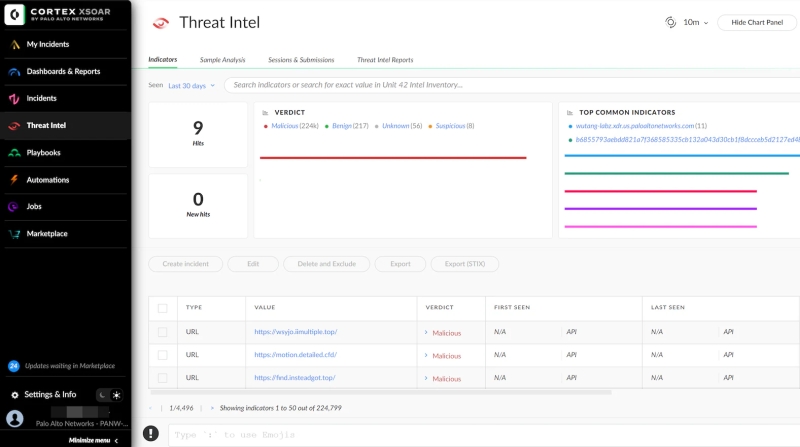The height and width of the screenshot is (447, 800).
Task: Check the box for find.insteadgot.top row
Action: pyautogui.click(x=162, y=378)
